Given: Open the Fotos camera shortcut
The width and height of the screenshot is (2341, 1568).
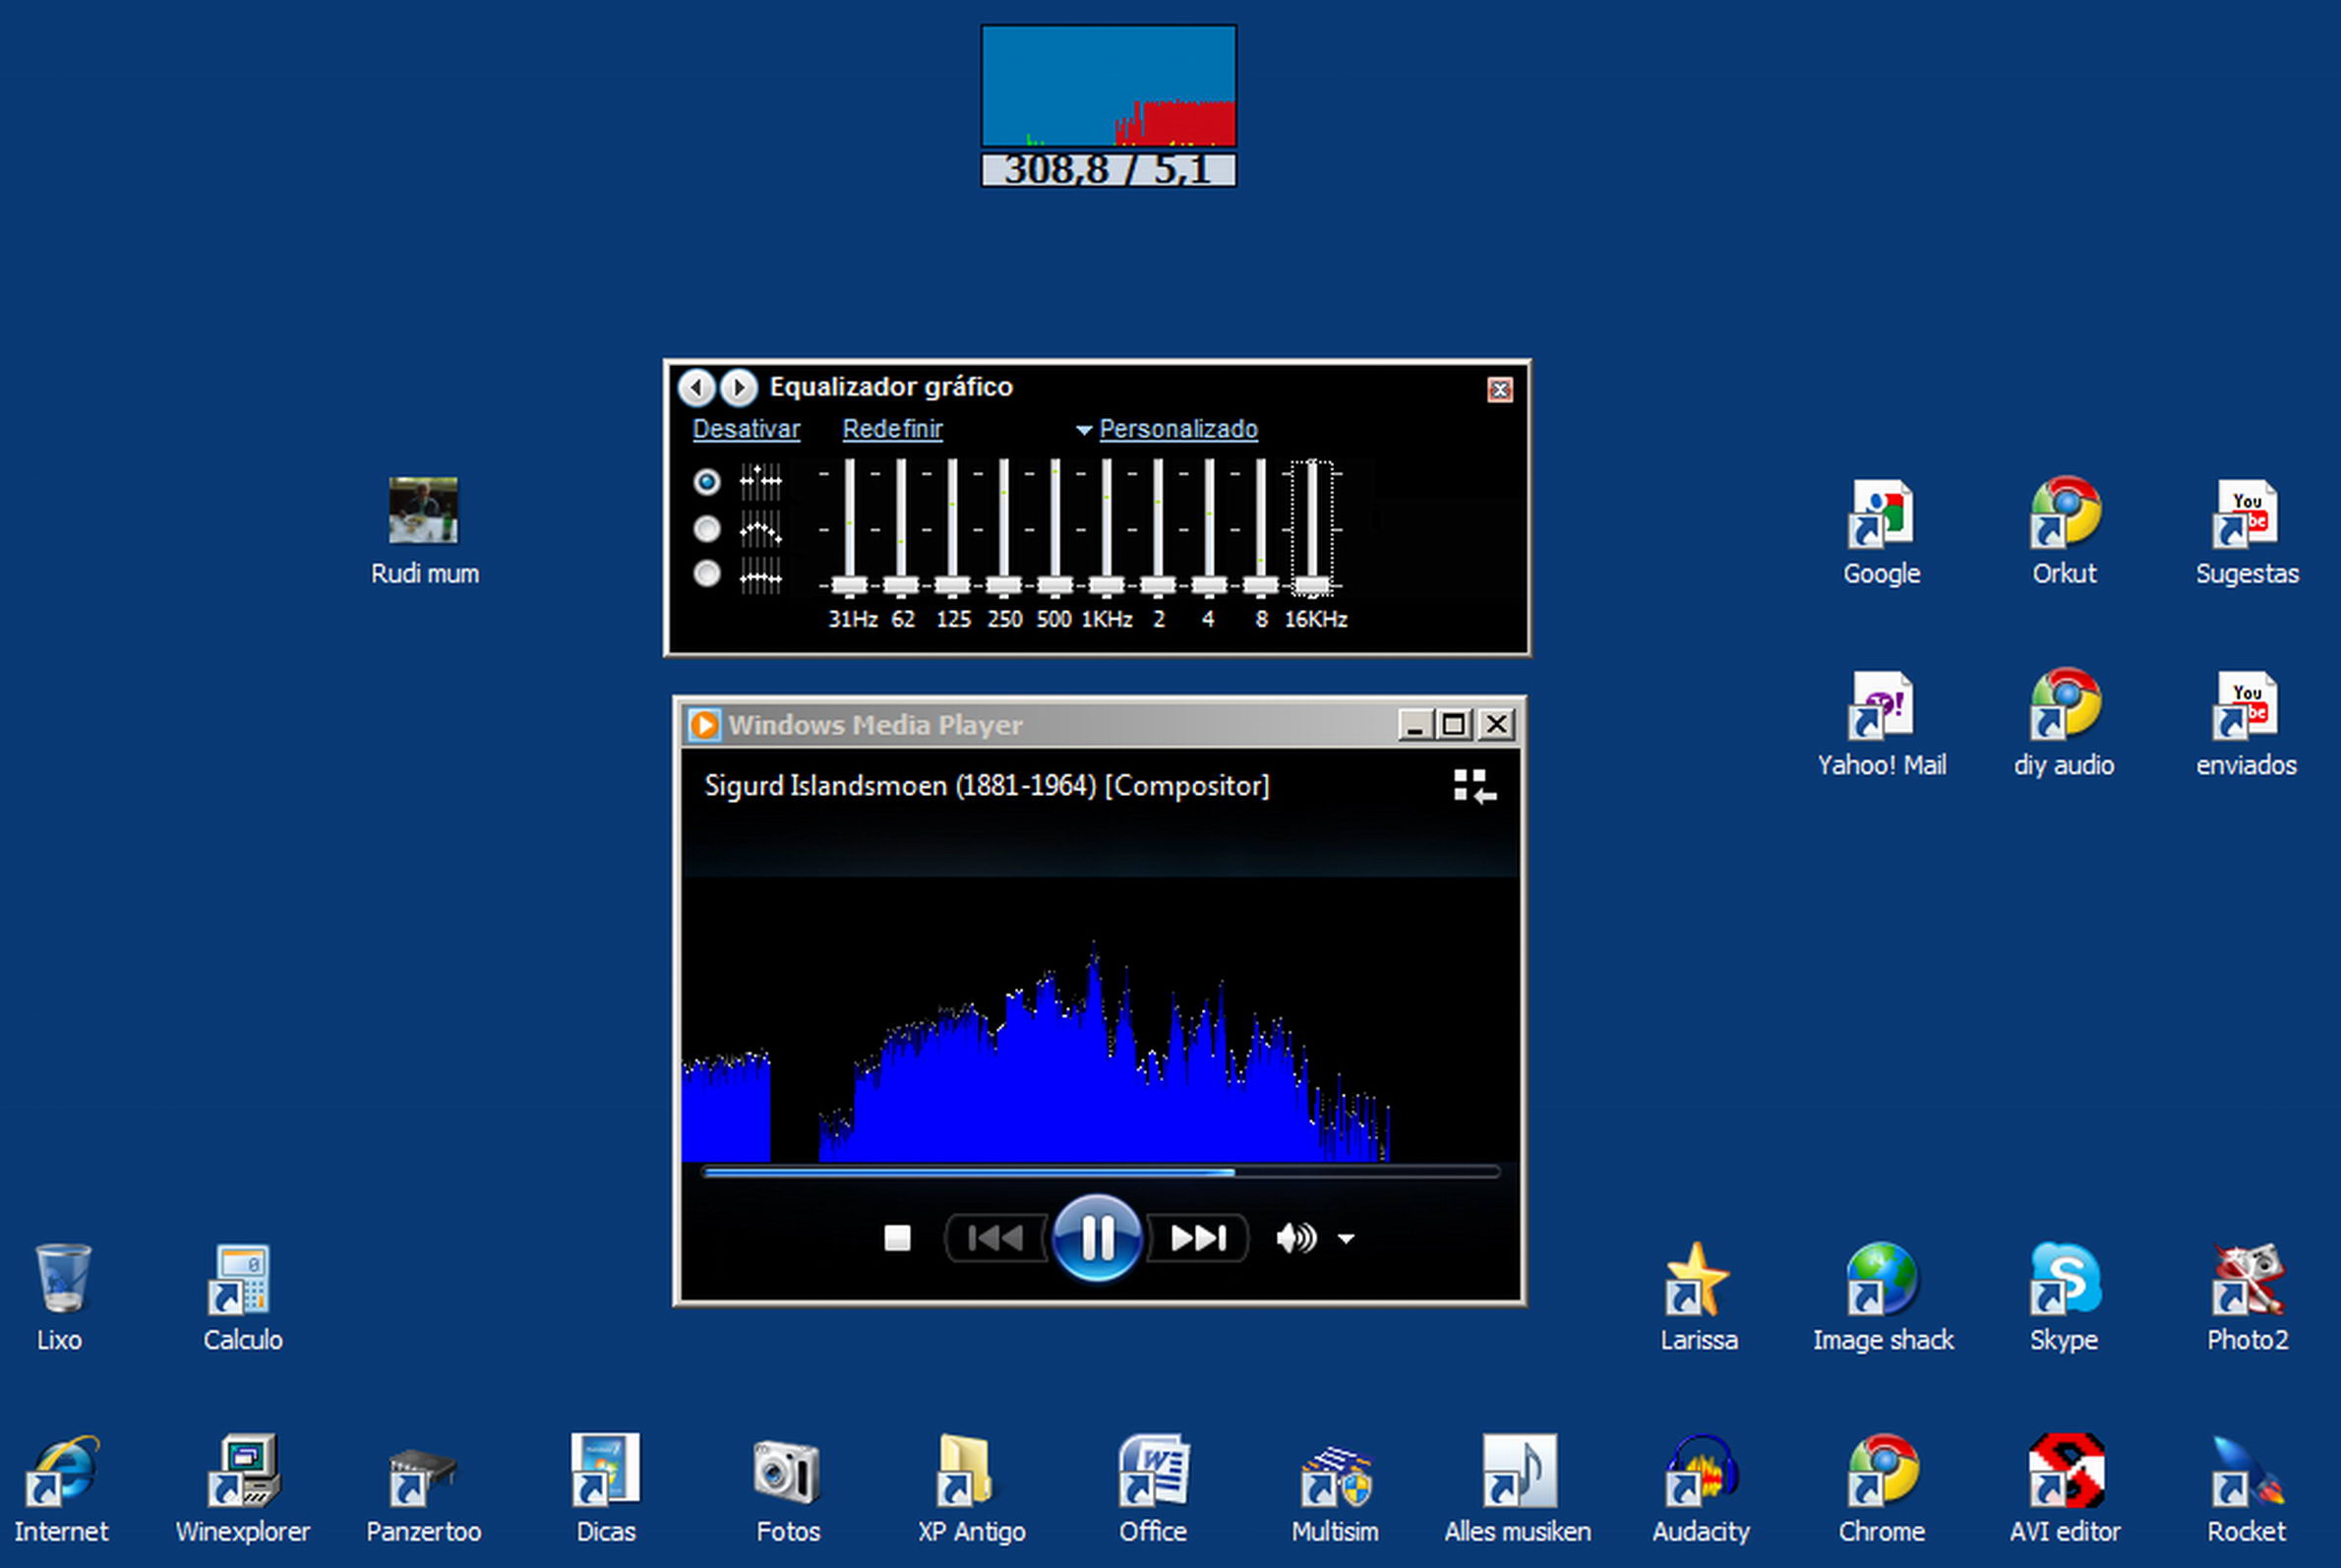Looking at the screenshot, I should point(787,1473).
